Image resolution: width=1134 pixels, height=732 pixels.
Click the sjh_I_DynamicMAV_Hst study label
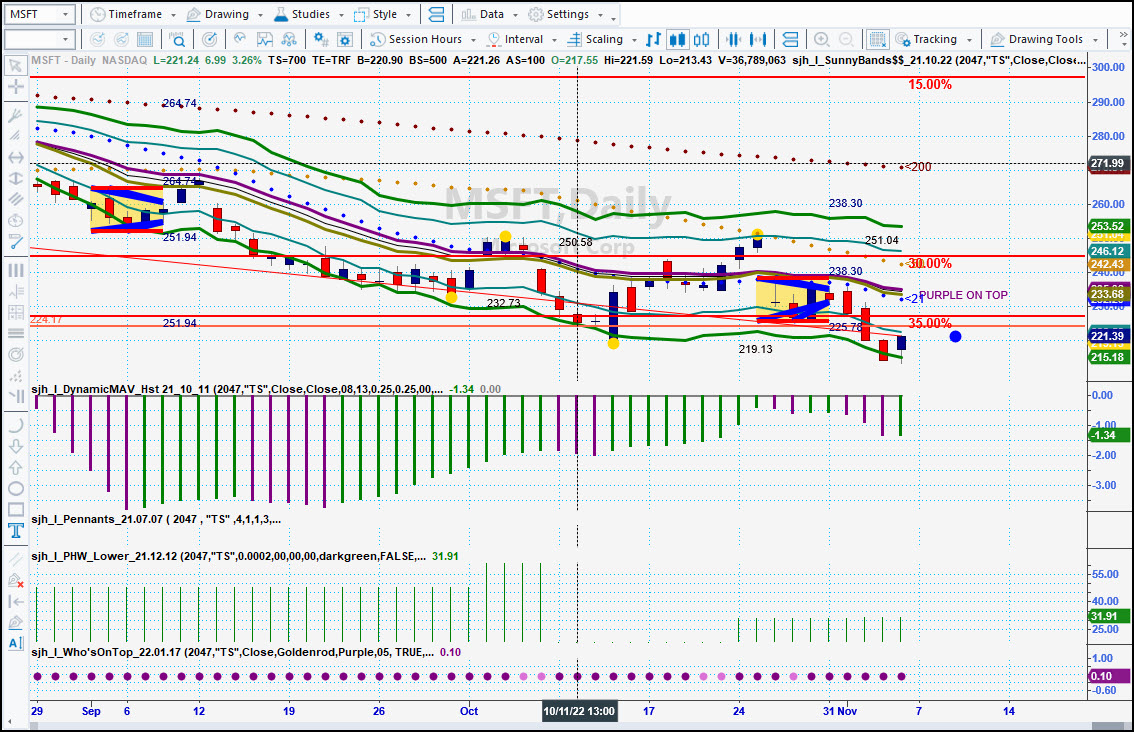(x=236, y=389)
